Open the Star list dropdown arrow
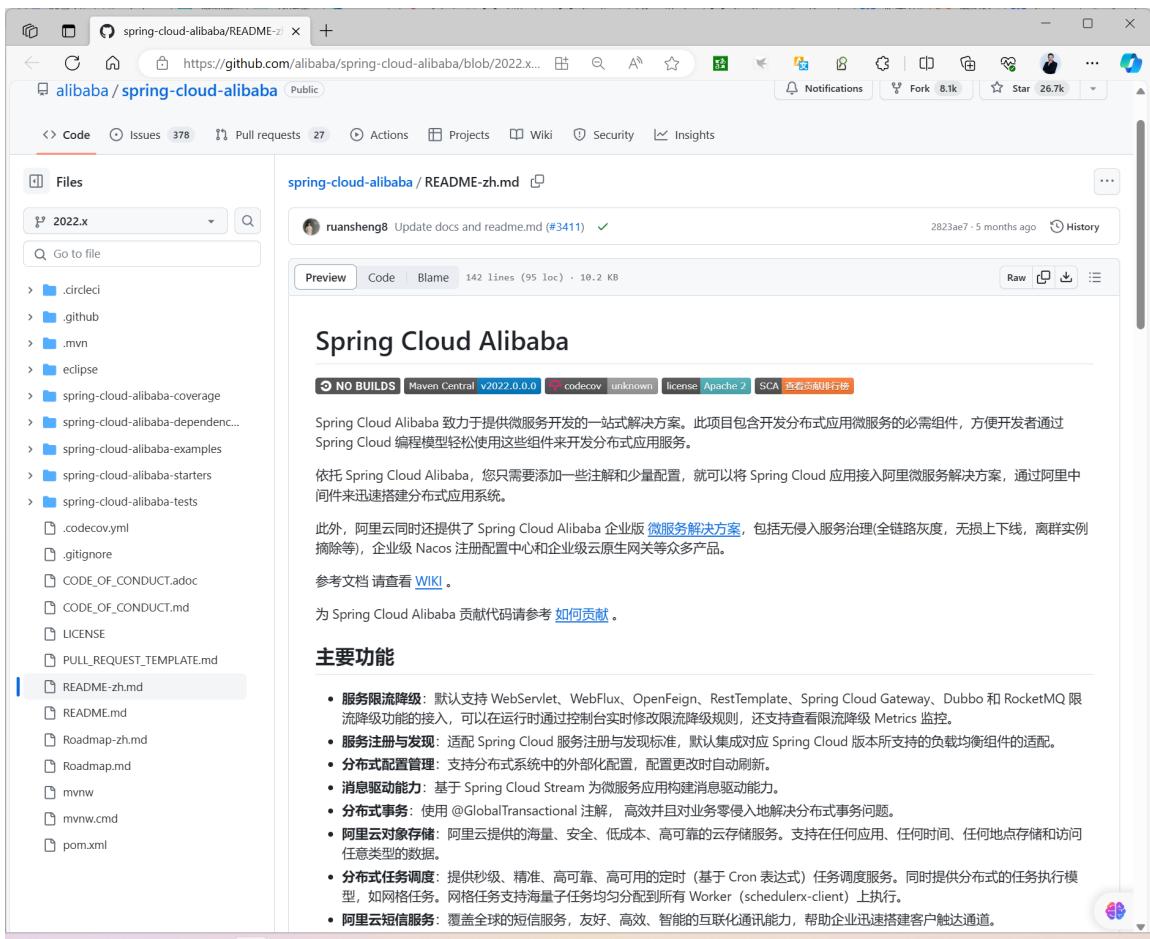Viewport: 1150px width, 939px height. coord(1093,88)
